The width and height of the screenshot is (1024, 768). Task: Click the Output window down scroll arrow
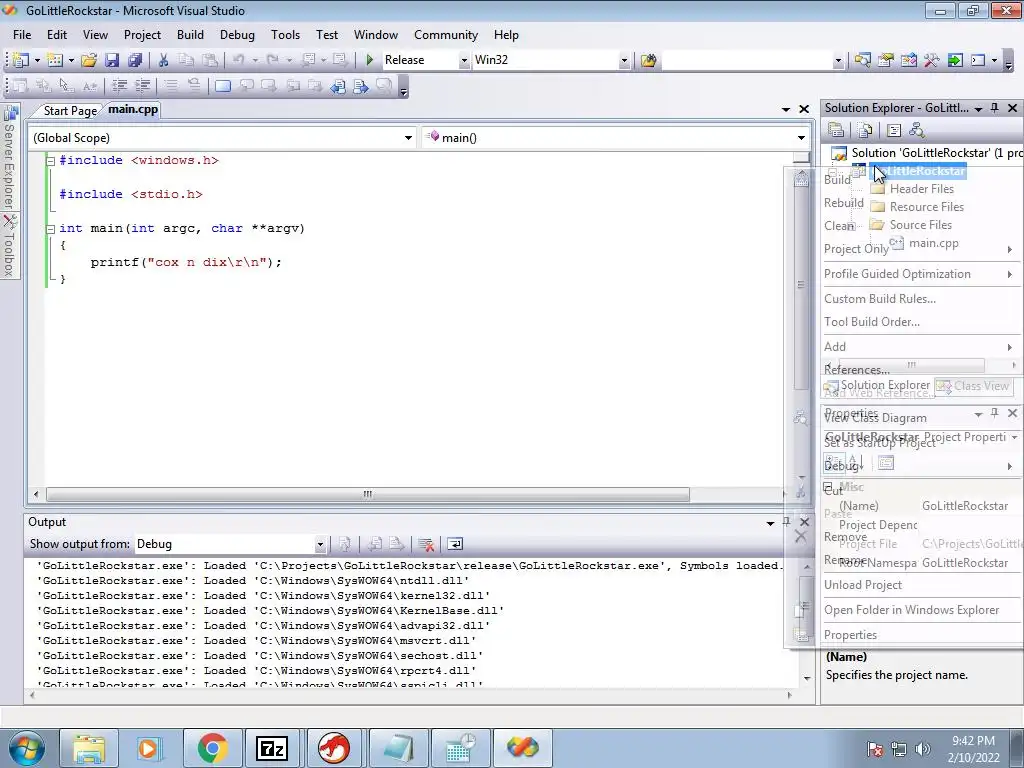click(807, 678)
